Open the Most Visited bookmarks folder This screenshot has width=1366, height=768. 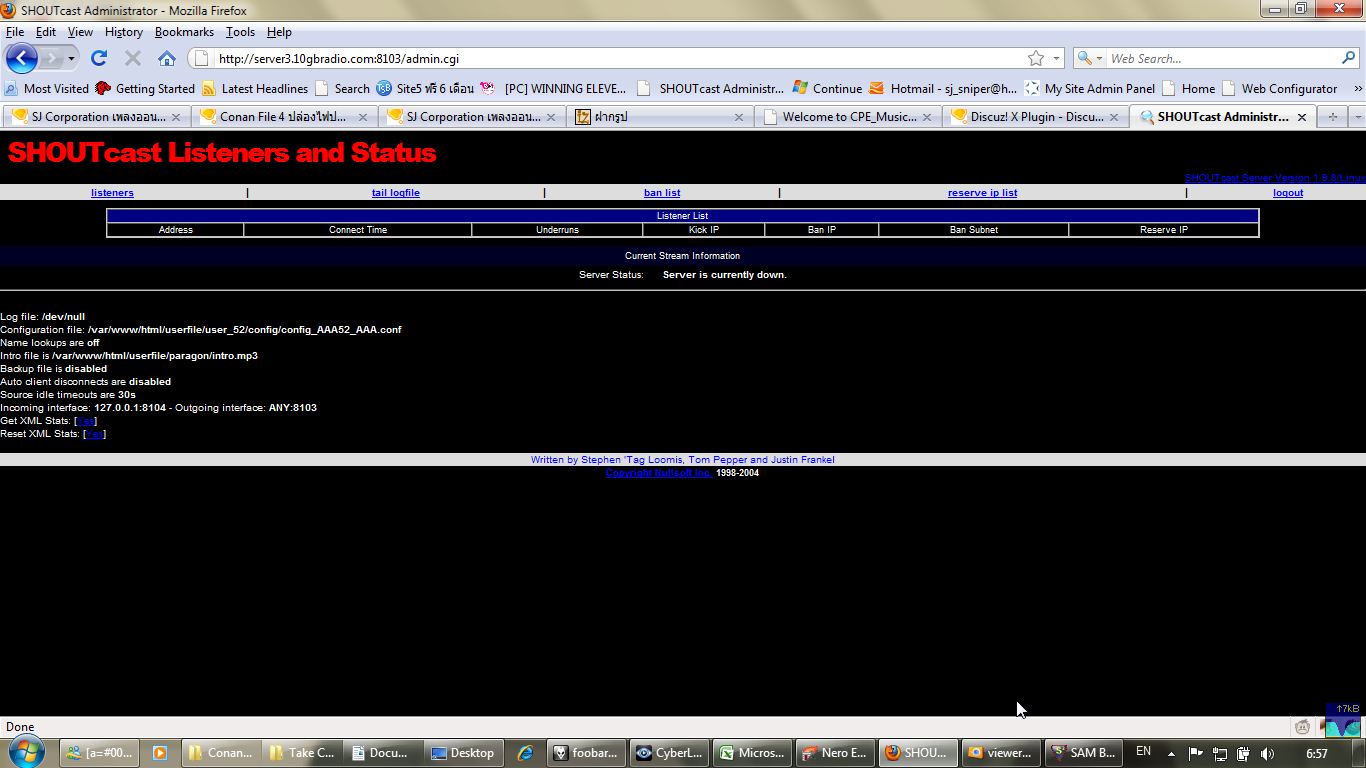[48, 88]
